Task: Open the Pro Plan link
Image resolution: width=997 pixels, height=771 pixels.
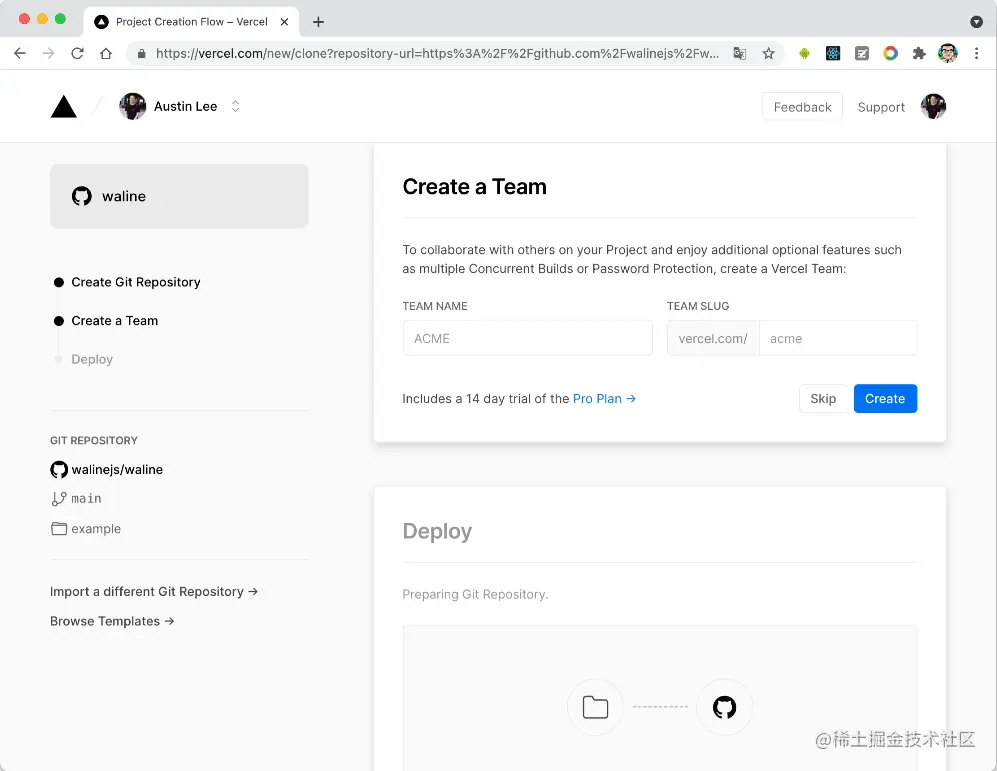Action: click(604, 399)
